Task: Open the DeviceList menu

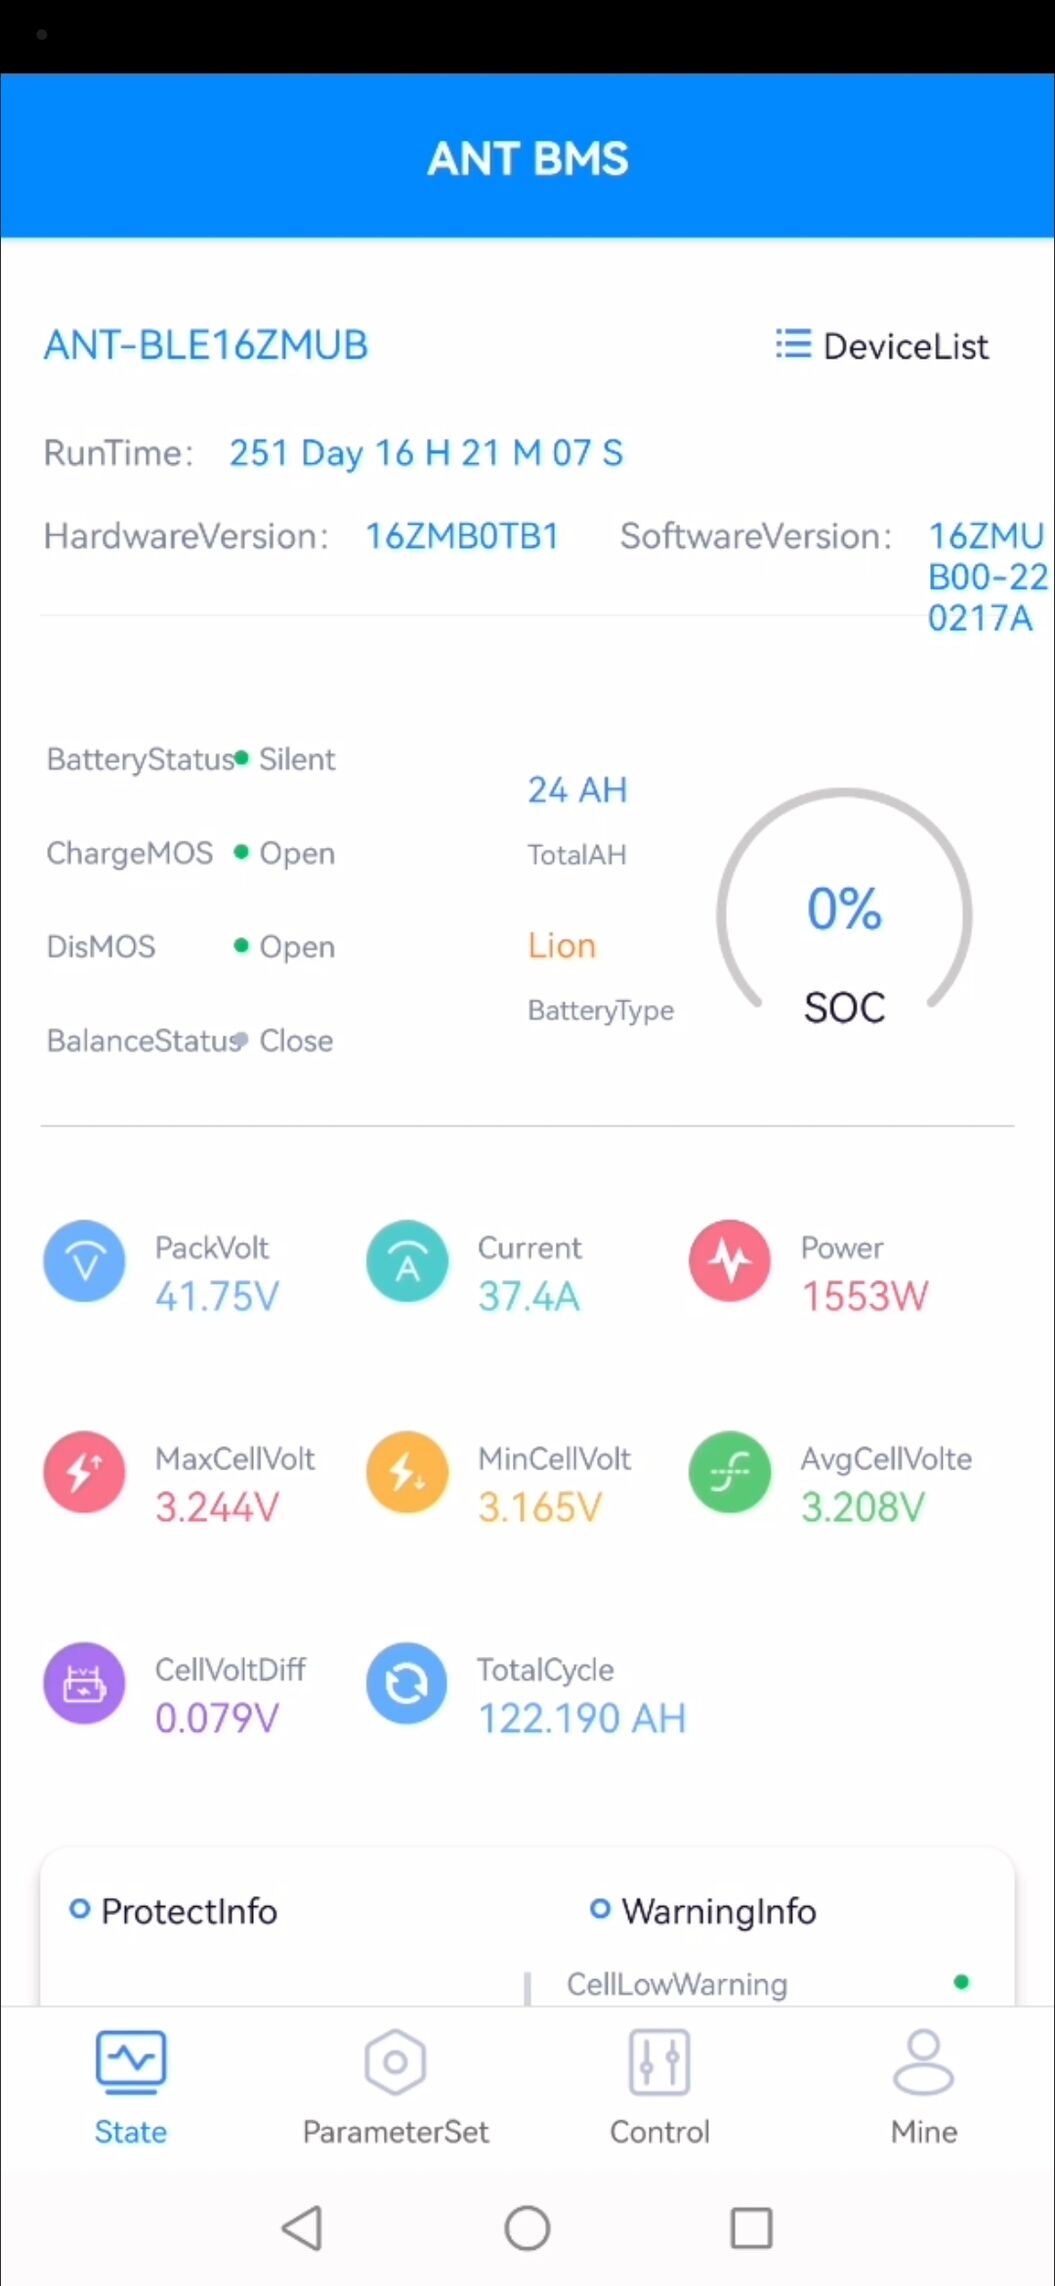Action: [882, 346]
